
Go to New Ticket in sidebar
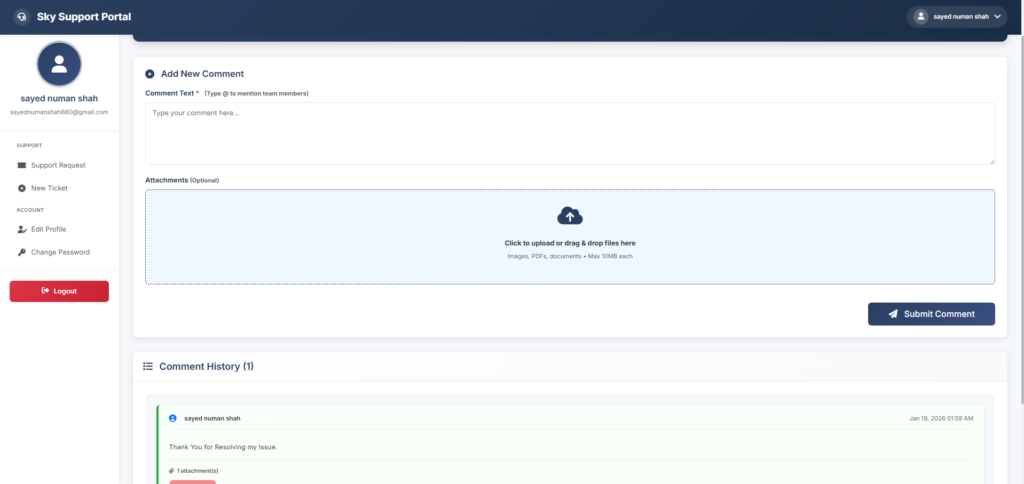49,188
